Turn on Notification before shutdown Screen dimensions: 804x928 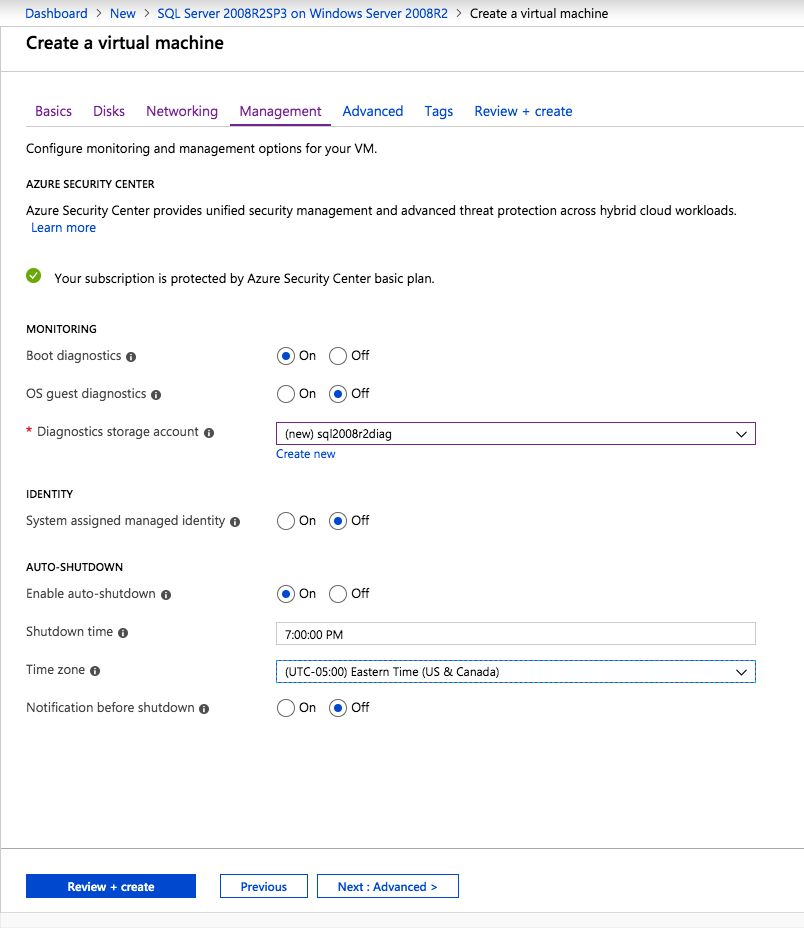coord(287,708)
